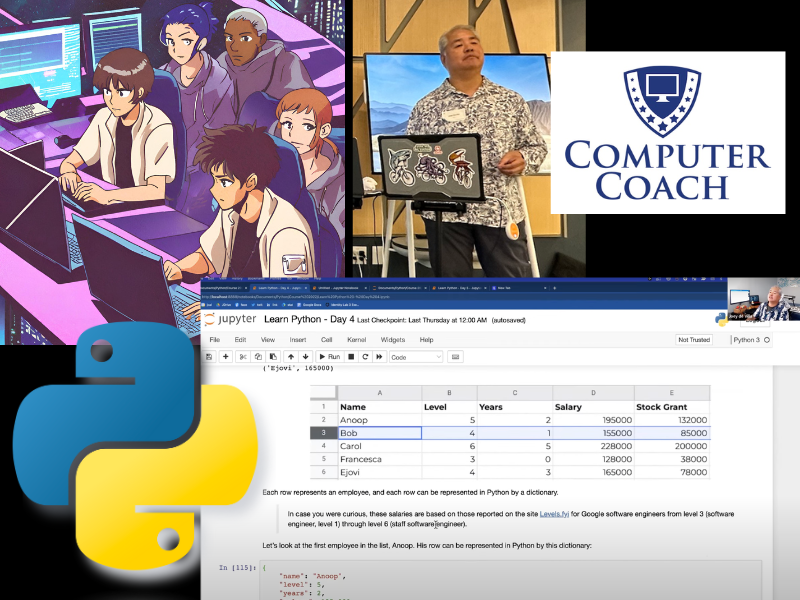Image resolution: width=800 pixels, height=600 pixels.
Task: Switch to the Untitled Jupyter Notebook browser tab
Action: point(339,288)
